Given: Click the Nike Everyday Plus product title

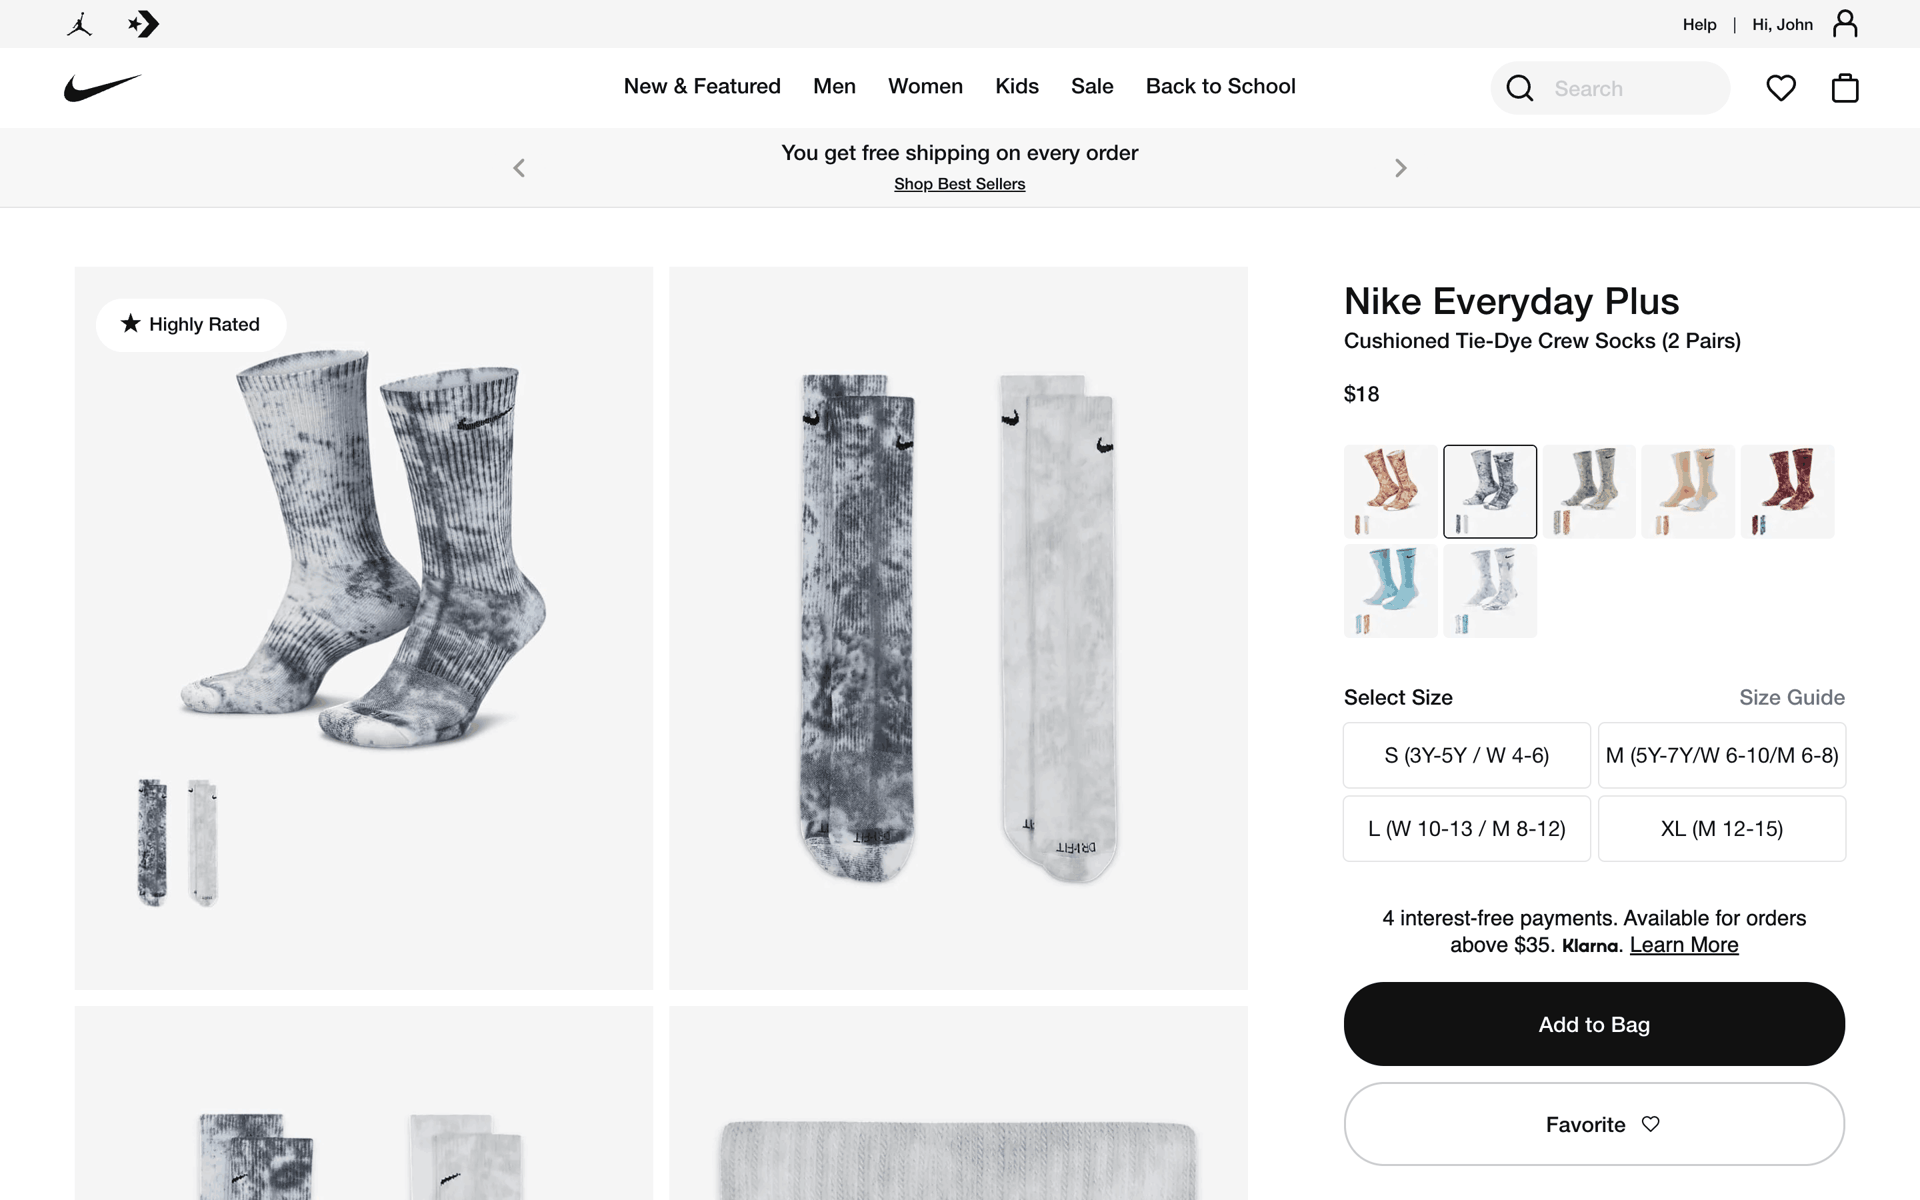Looking at the screenshot, I should tap(1511, 301).
